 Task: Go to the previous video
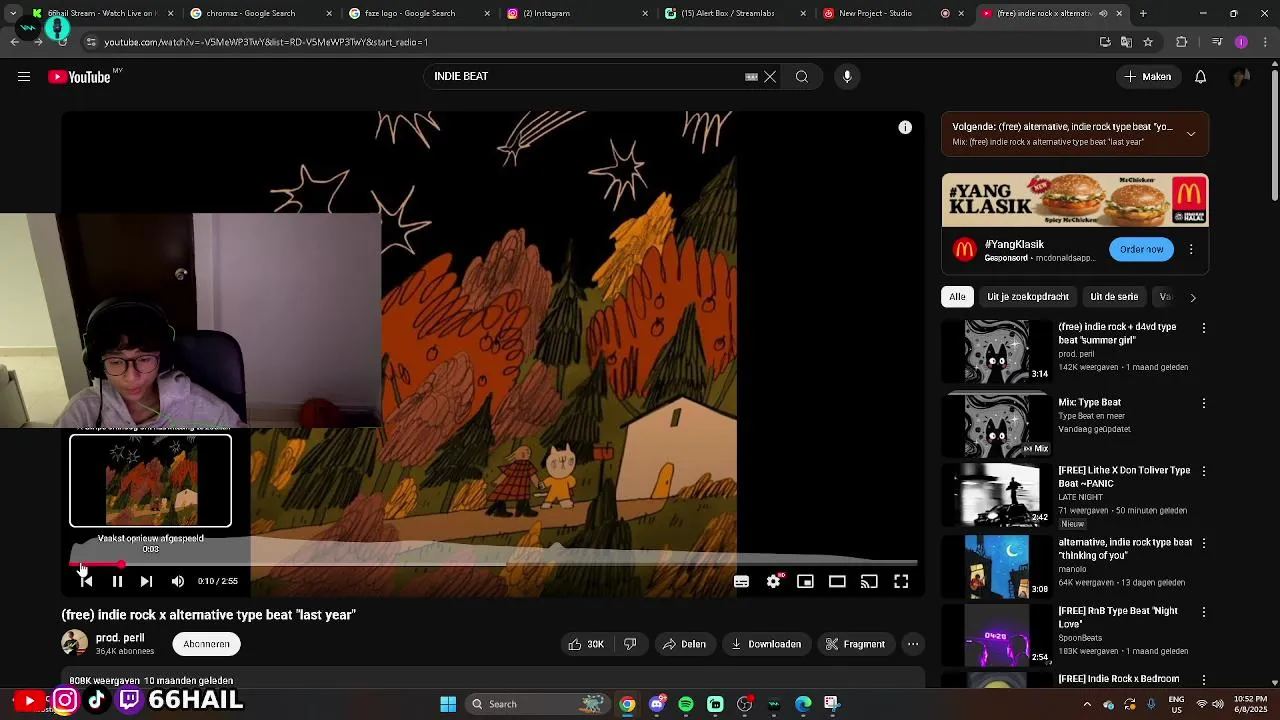click(x=86, y=581)
